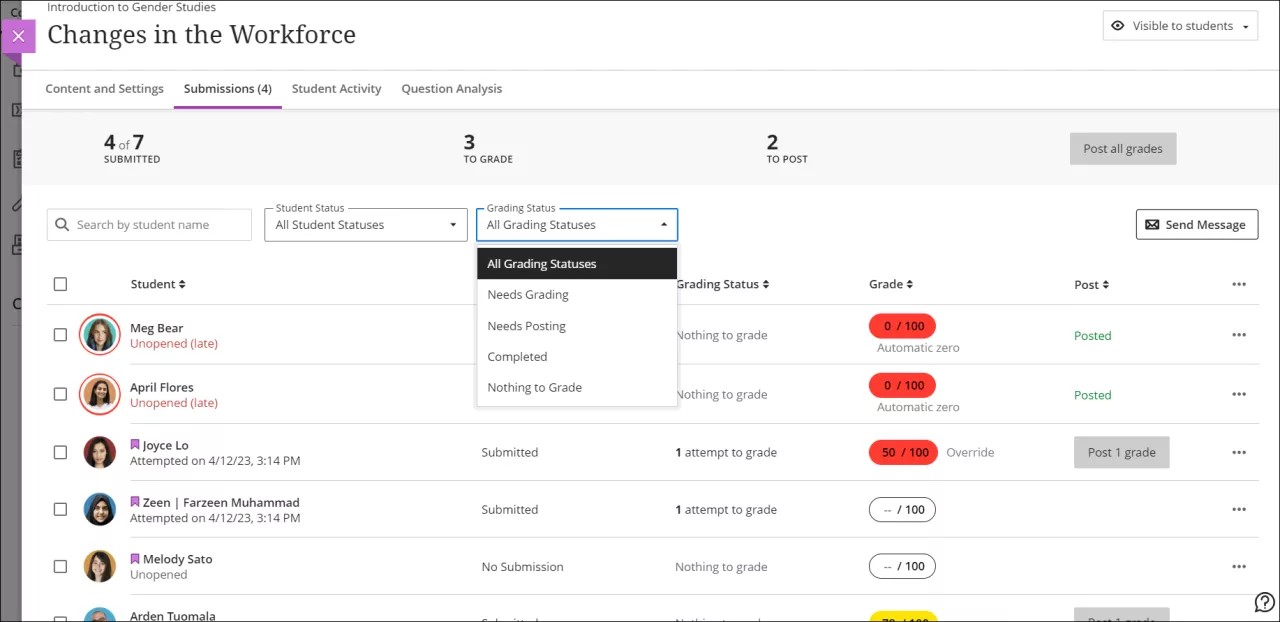This screenshot has width=1280, height=622.
Task: Select the checkbox next to Melody Sato
Action: (60, 565)
